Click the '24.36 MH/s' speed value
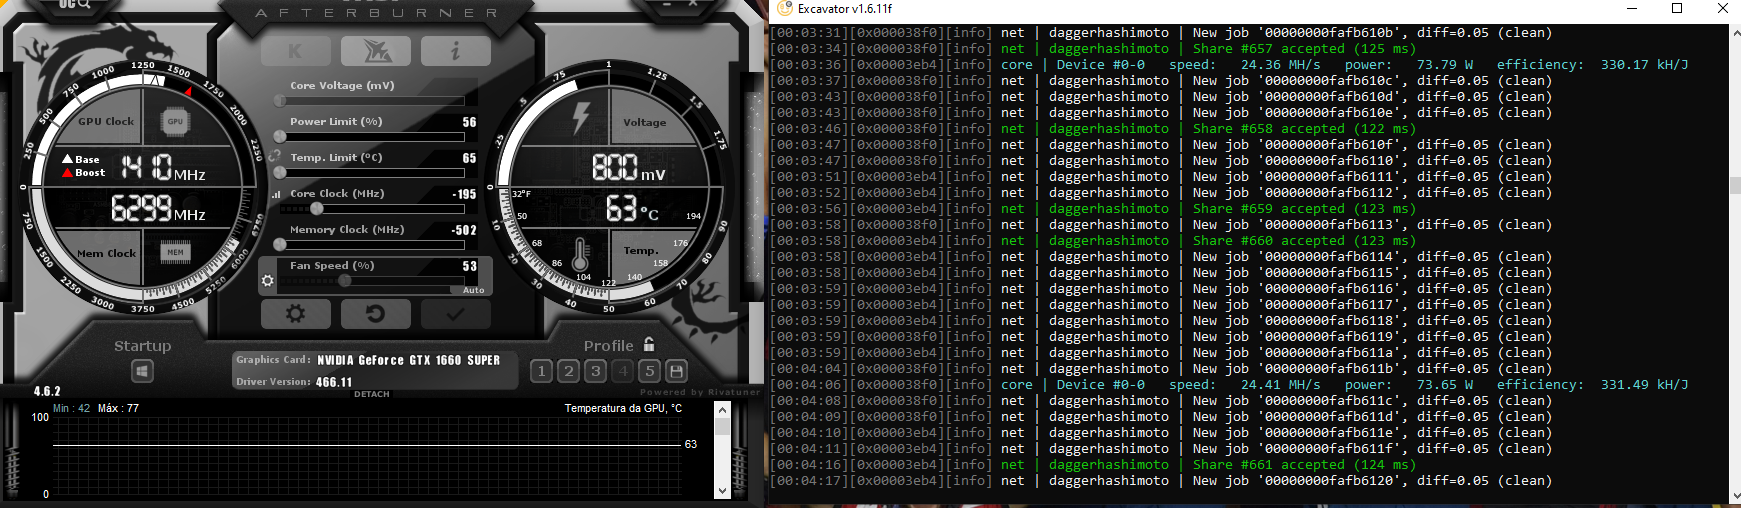1741x508 pixels. (1280, 64)
